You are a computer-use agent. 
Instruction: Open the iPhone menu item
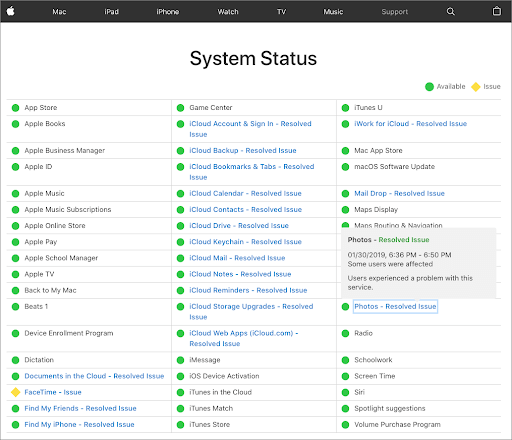pyautogui.click(x=168, y=12)
